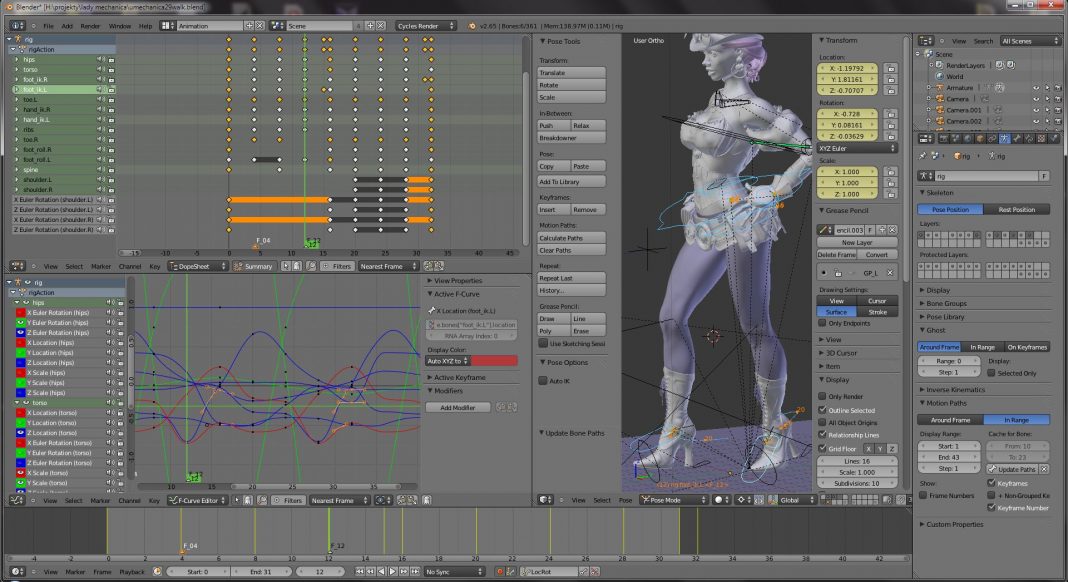
Task: Play the animation forward in the timeline
Action: point(393,571)
